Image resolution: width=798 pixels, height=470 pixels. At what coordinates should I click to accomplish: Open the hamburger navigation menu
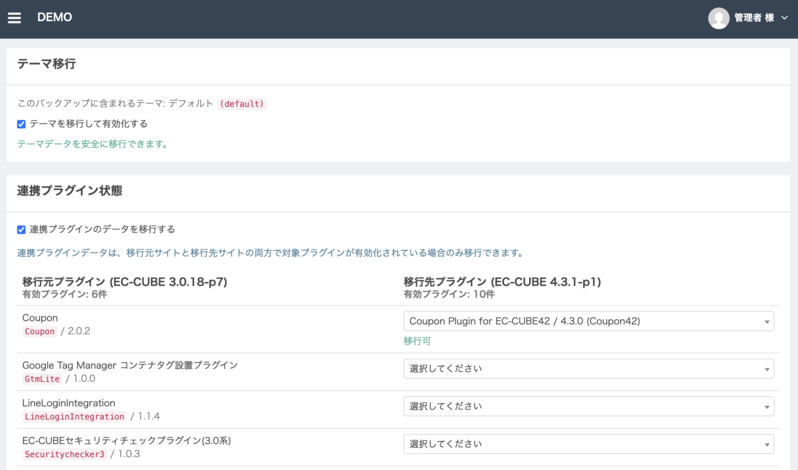click(14, 18)
